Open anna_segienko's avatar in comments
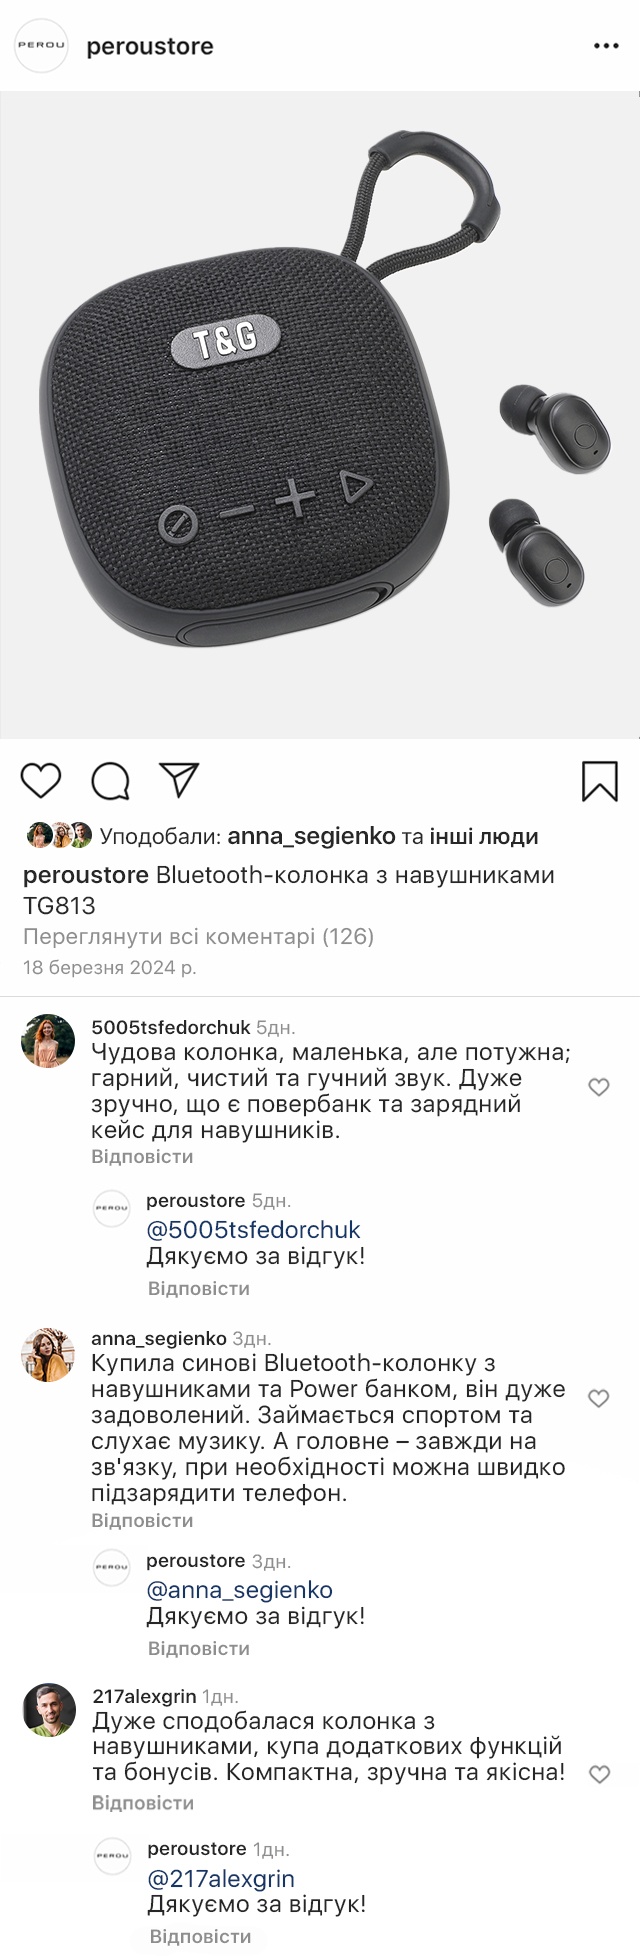Screen dimensions: 640x1956 tap(48, 1355)
